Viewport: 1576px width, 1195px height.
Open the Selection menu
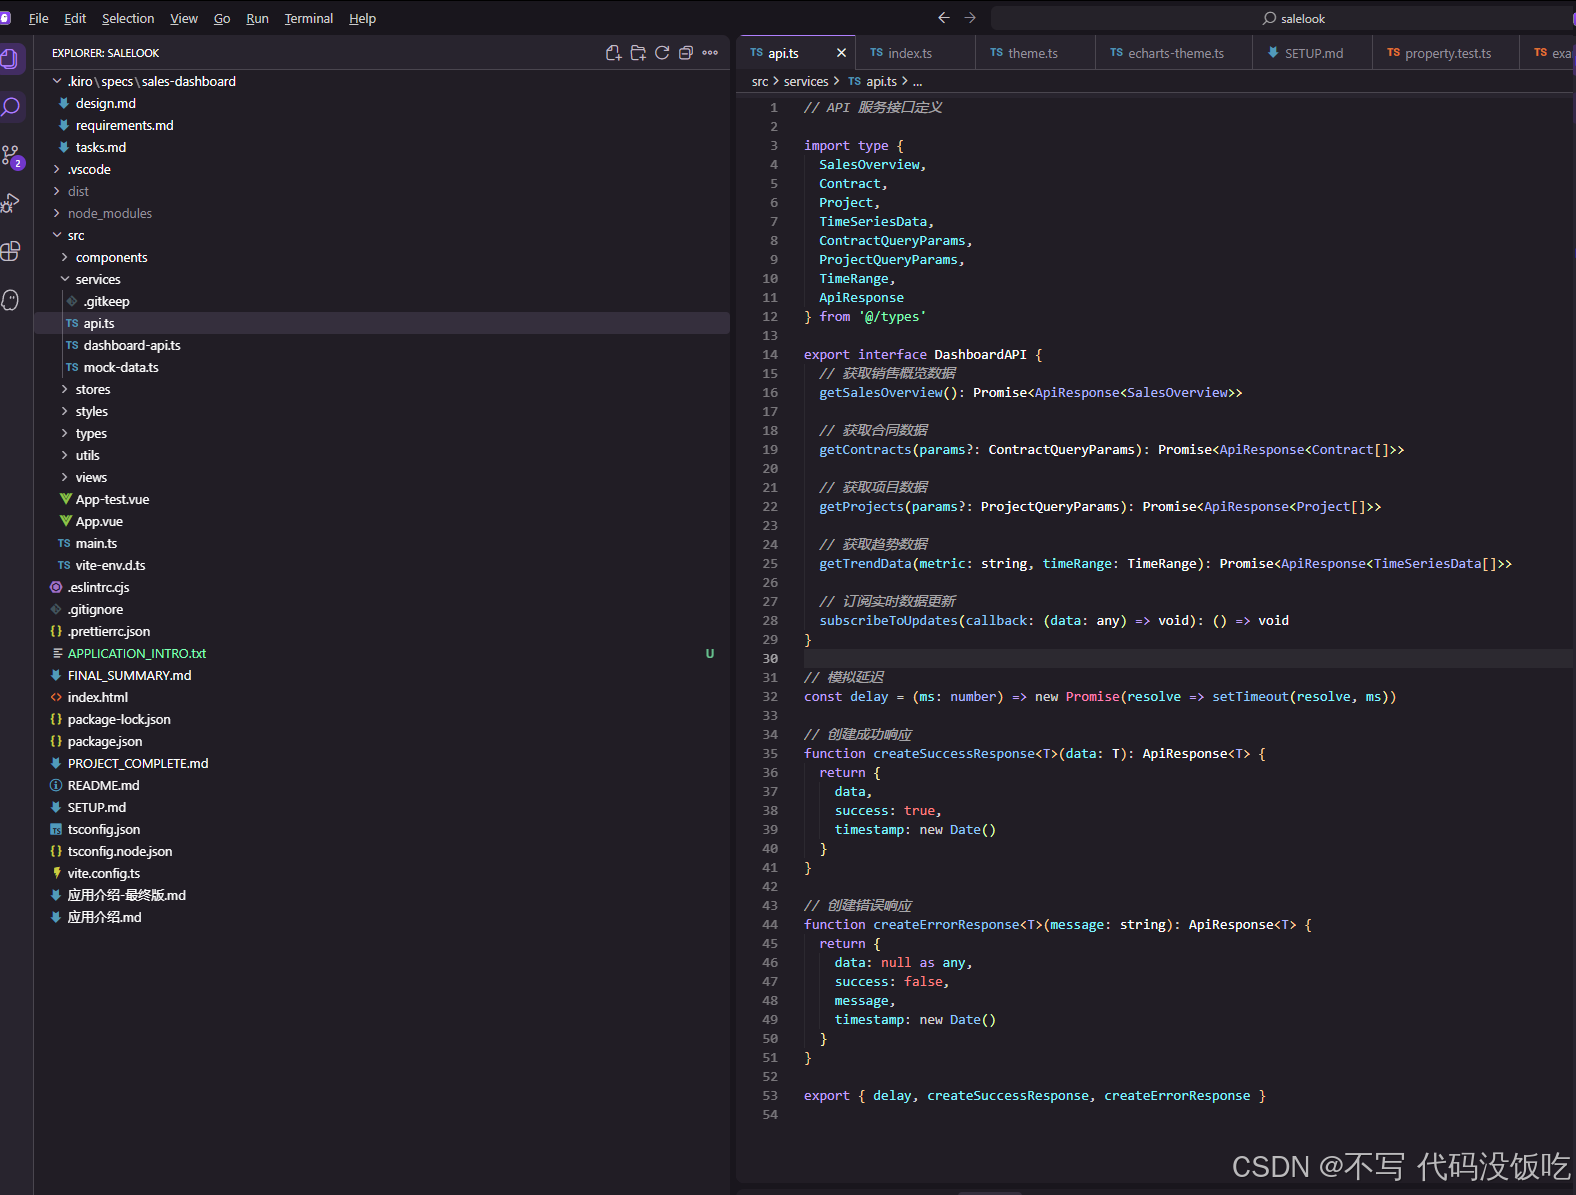pos(128,18)
